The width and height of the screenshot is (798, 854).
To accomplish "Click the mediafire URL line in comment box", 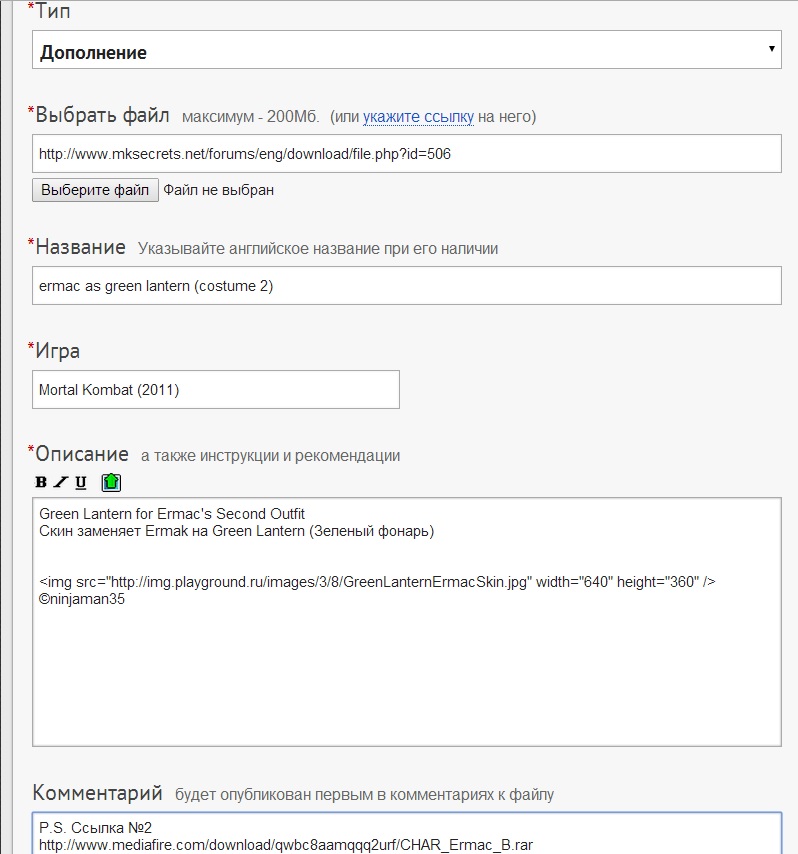I will point(285,845).
